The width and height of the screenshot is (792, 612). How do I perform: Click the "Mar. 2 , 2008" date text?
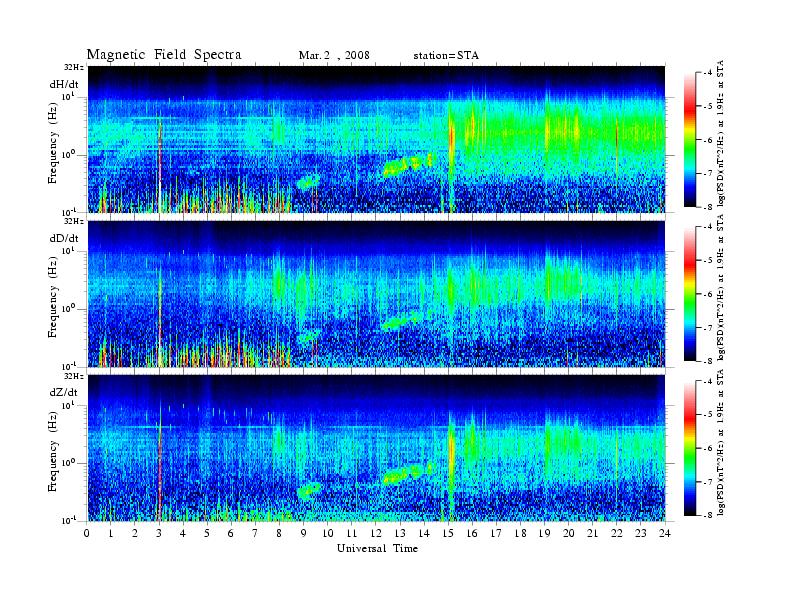334,56
